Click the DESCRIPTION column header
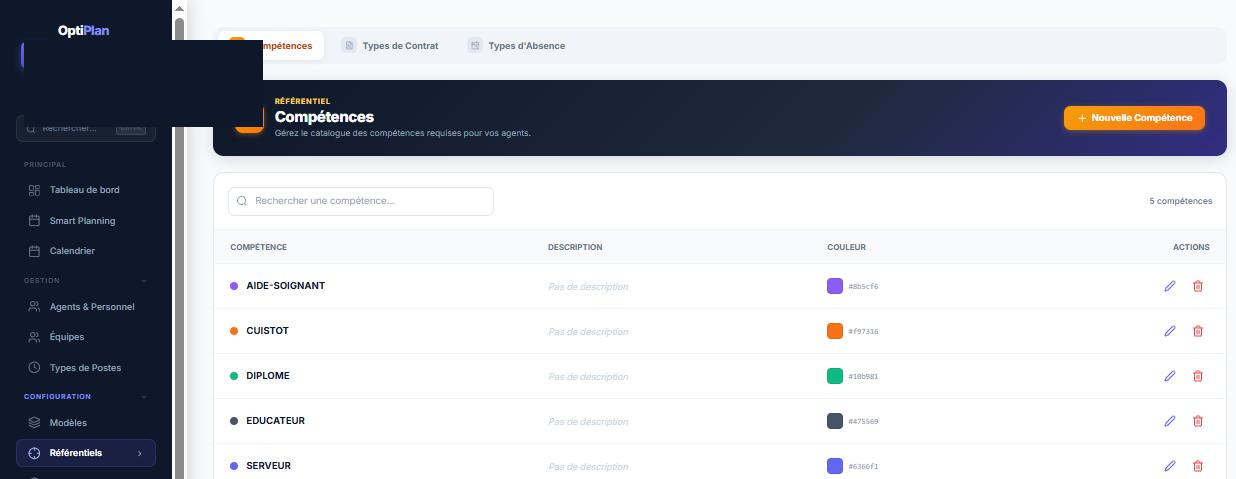 575,247
